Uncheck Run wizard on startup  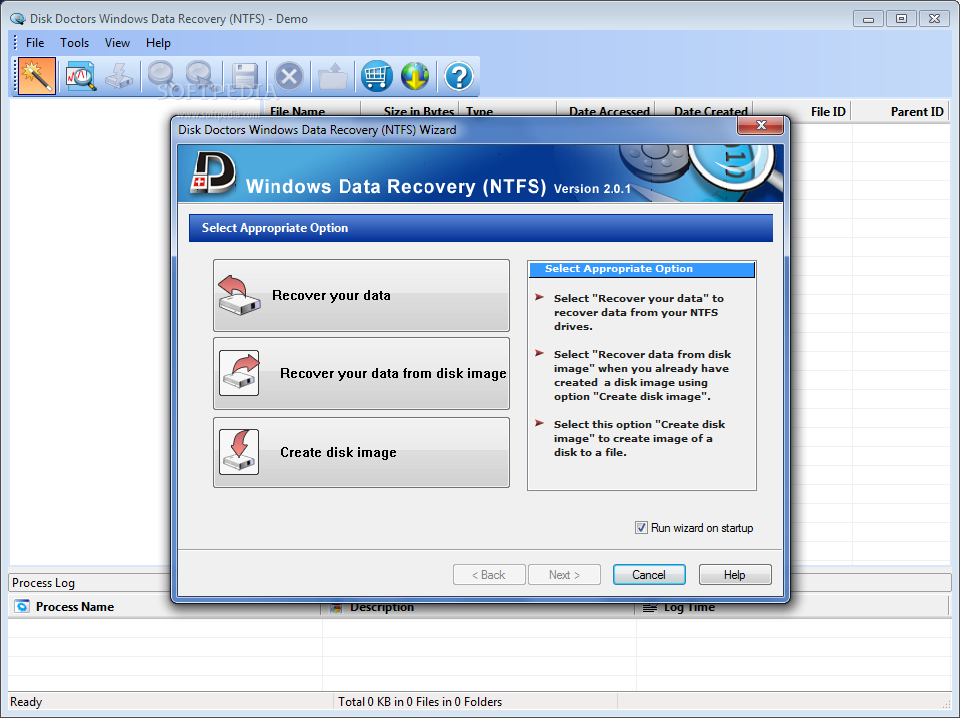pyautogui.click(x=641, y=528)
